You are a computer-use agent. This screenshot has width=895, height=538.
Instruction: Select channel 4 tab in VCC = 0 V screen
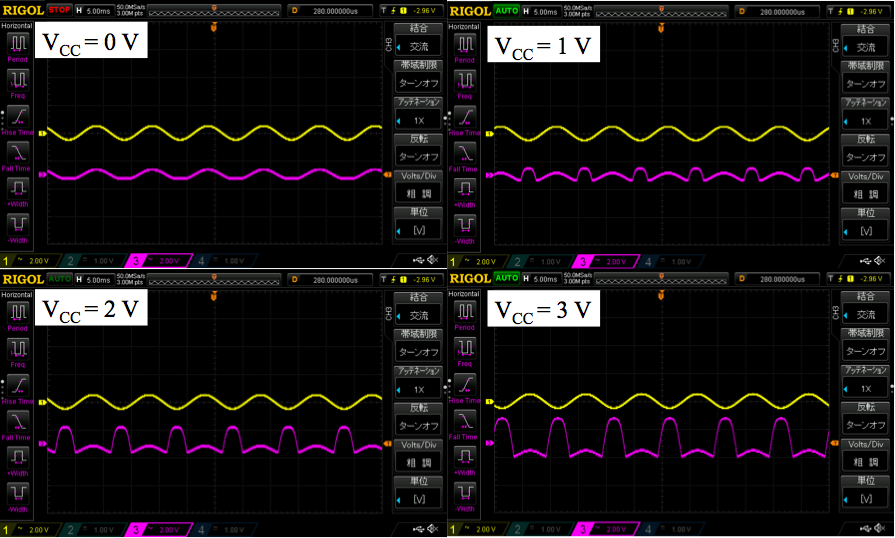223,261
